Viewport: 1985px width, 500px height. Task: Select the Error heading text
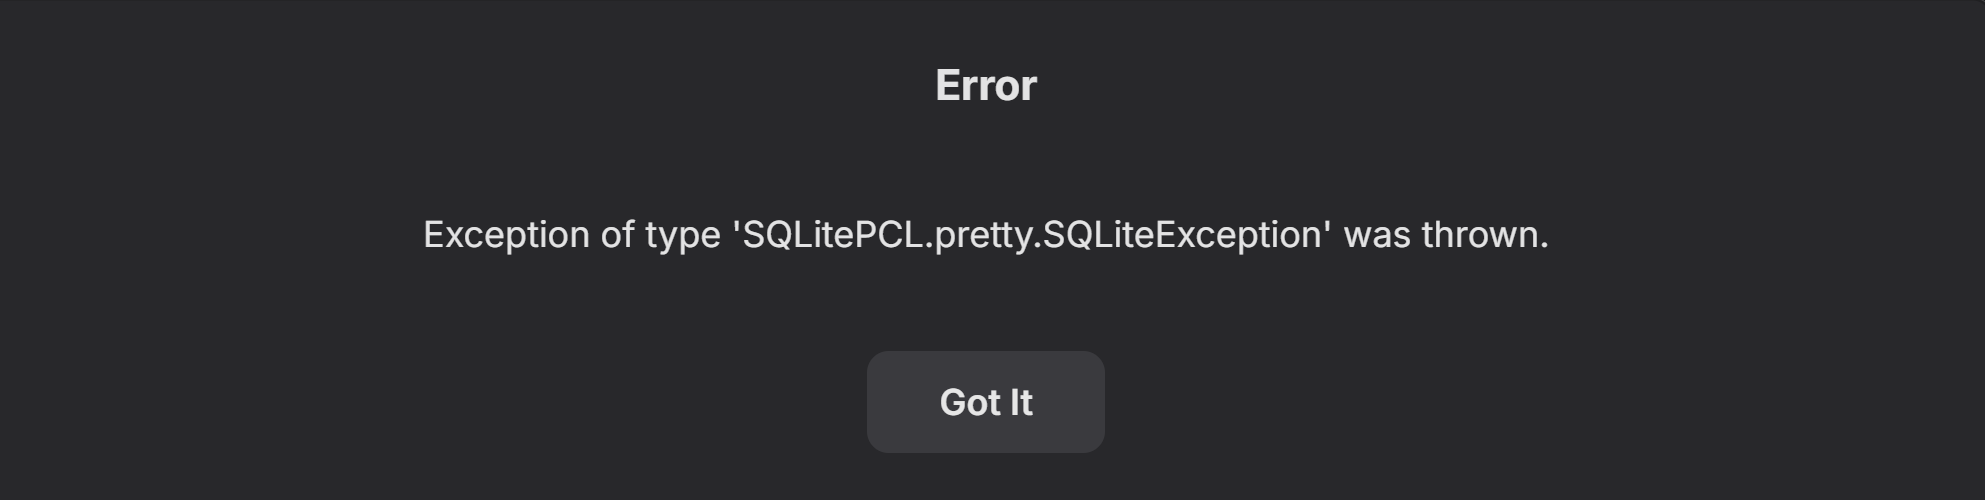coord(986,85)
